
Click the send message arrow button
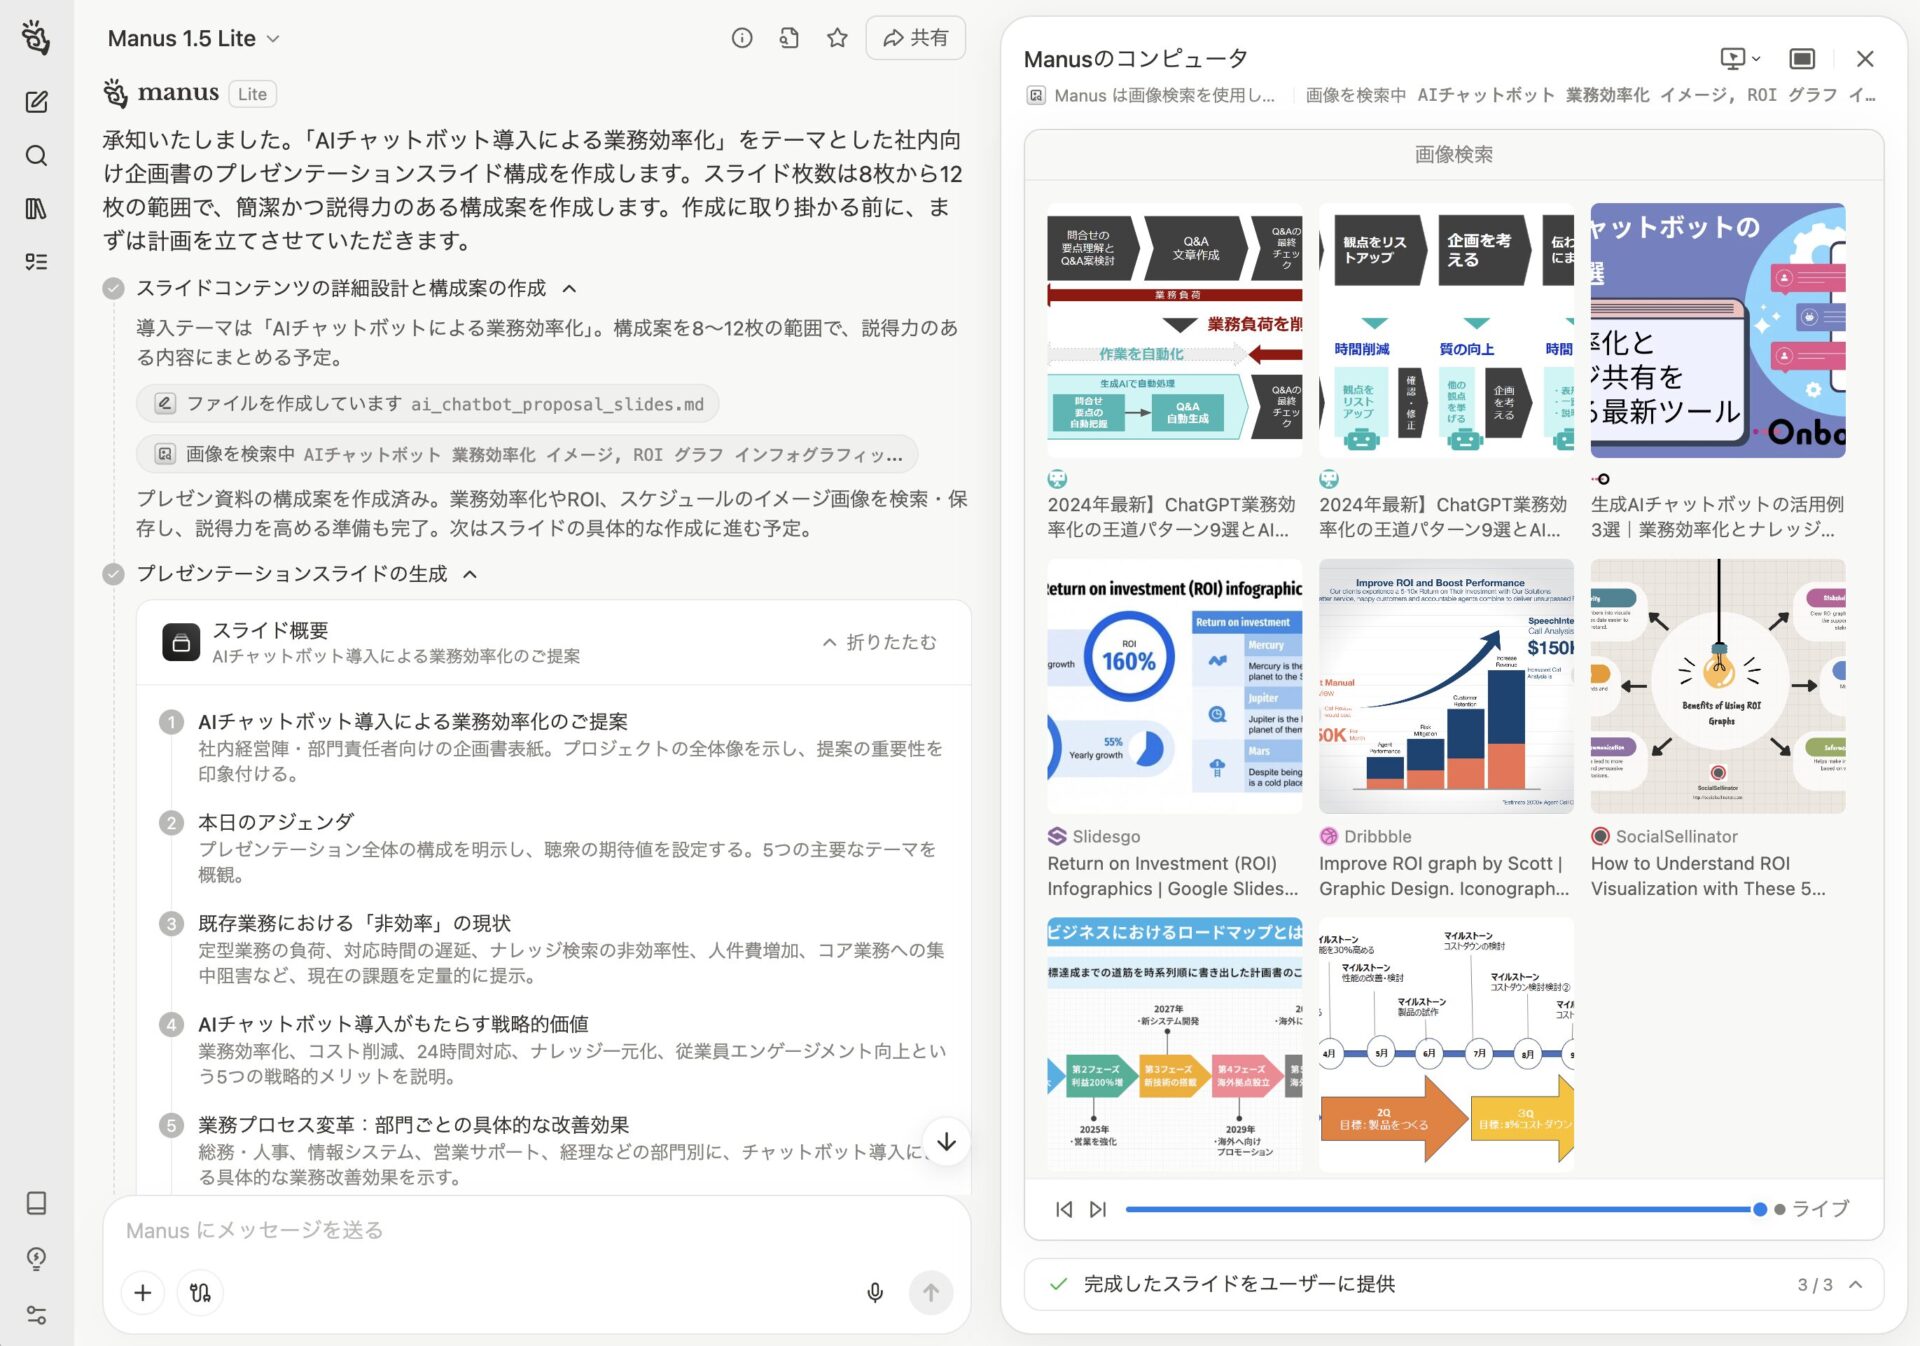pos(930,1292)
